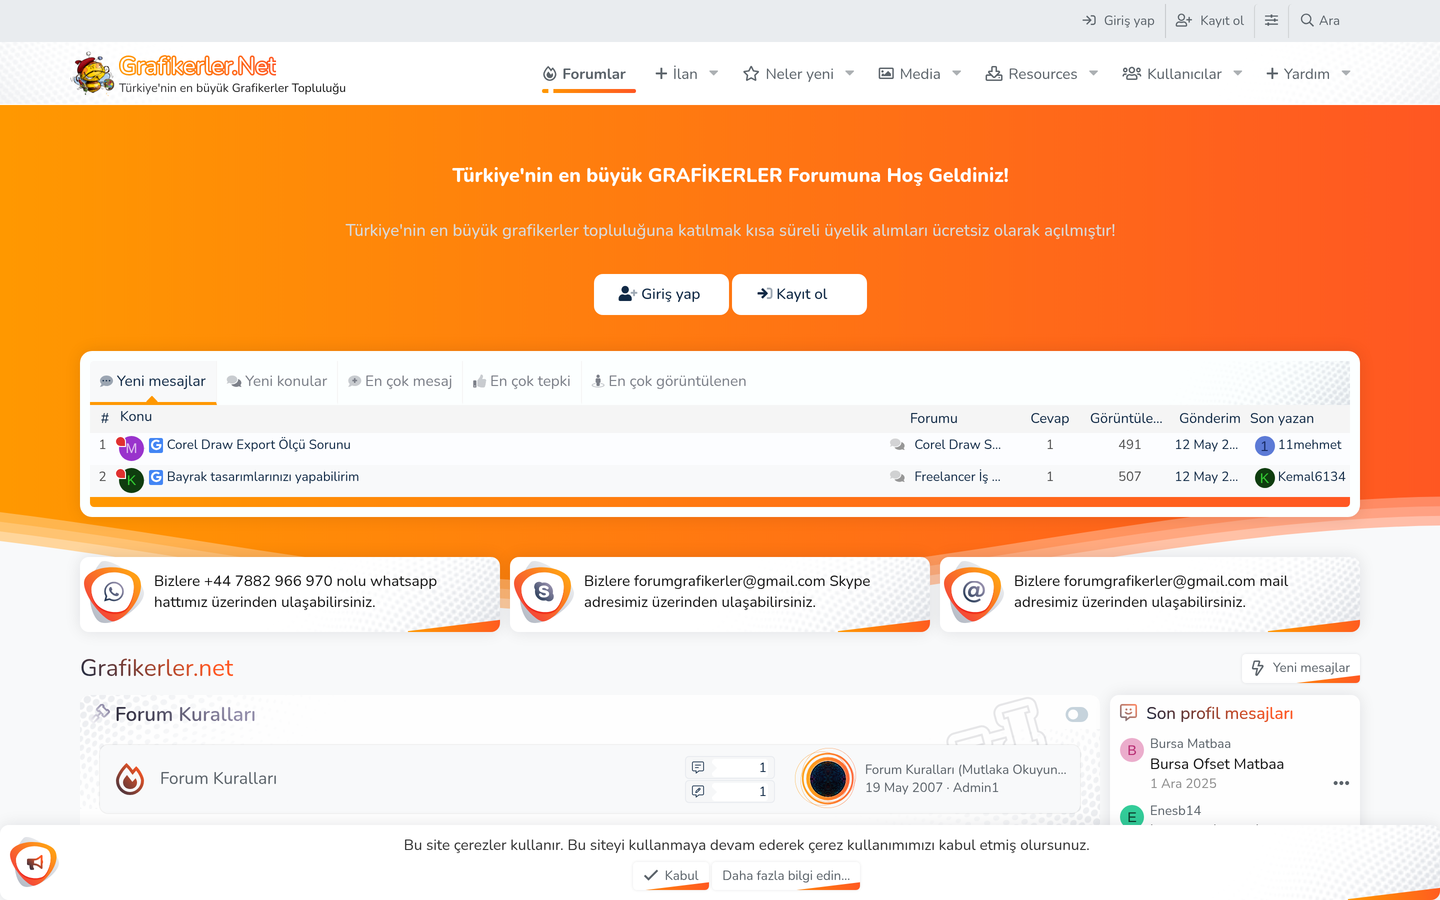1440x900 pixels.
Task: Open the Kullanıcılar menu item
Action: tap(1172, 74)
